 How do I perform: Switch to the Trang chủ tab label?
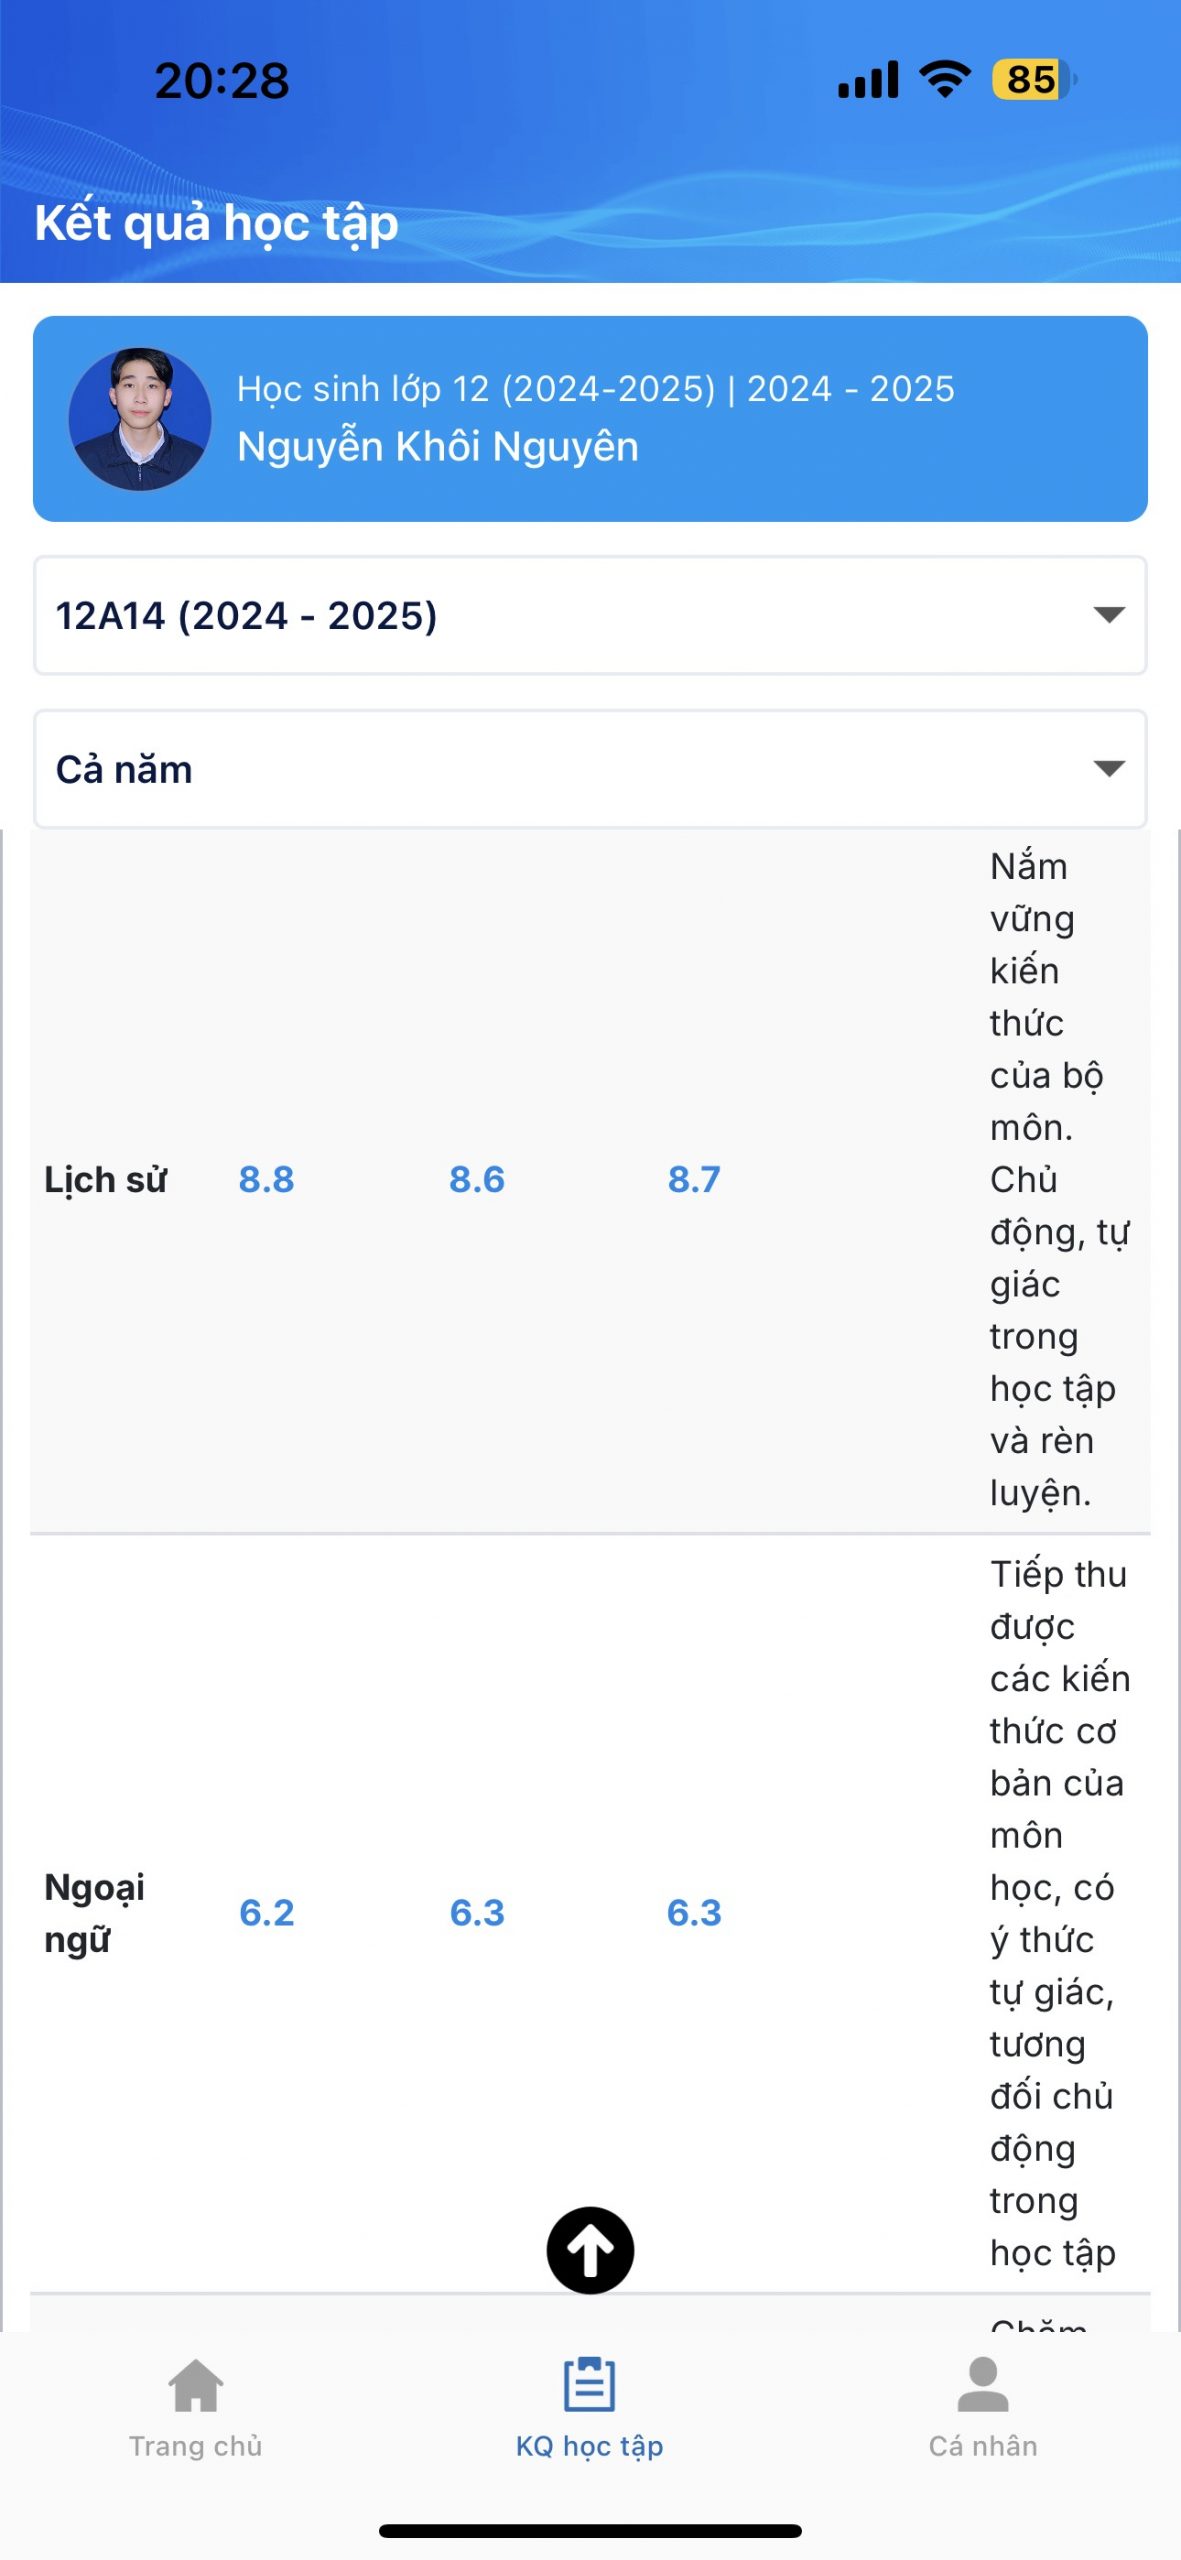coord(196,2446)
